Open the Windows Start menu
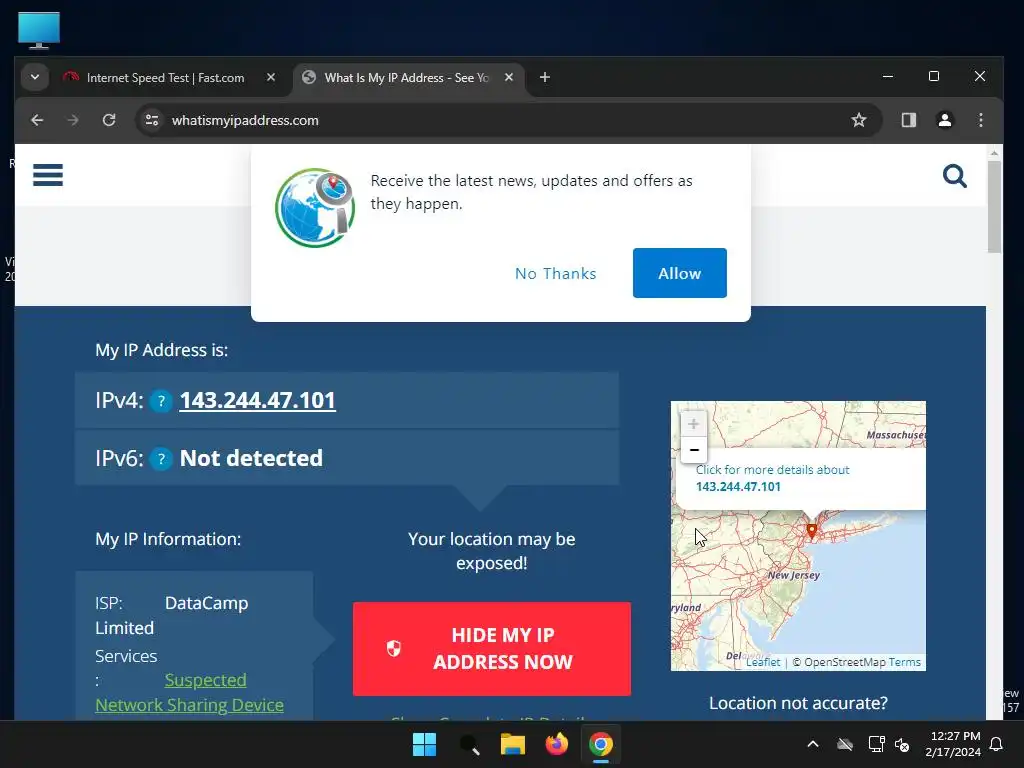 424,744
